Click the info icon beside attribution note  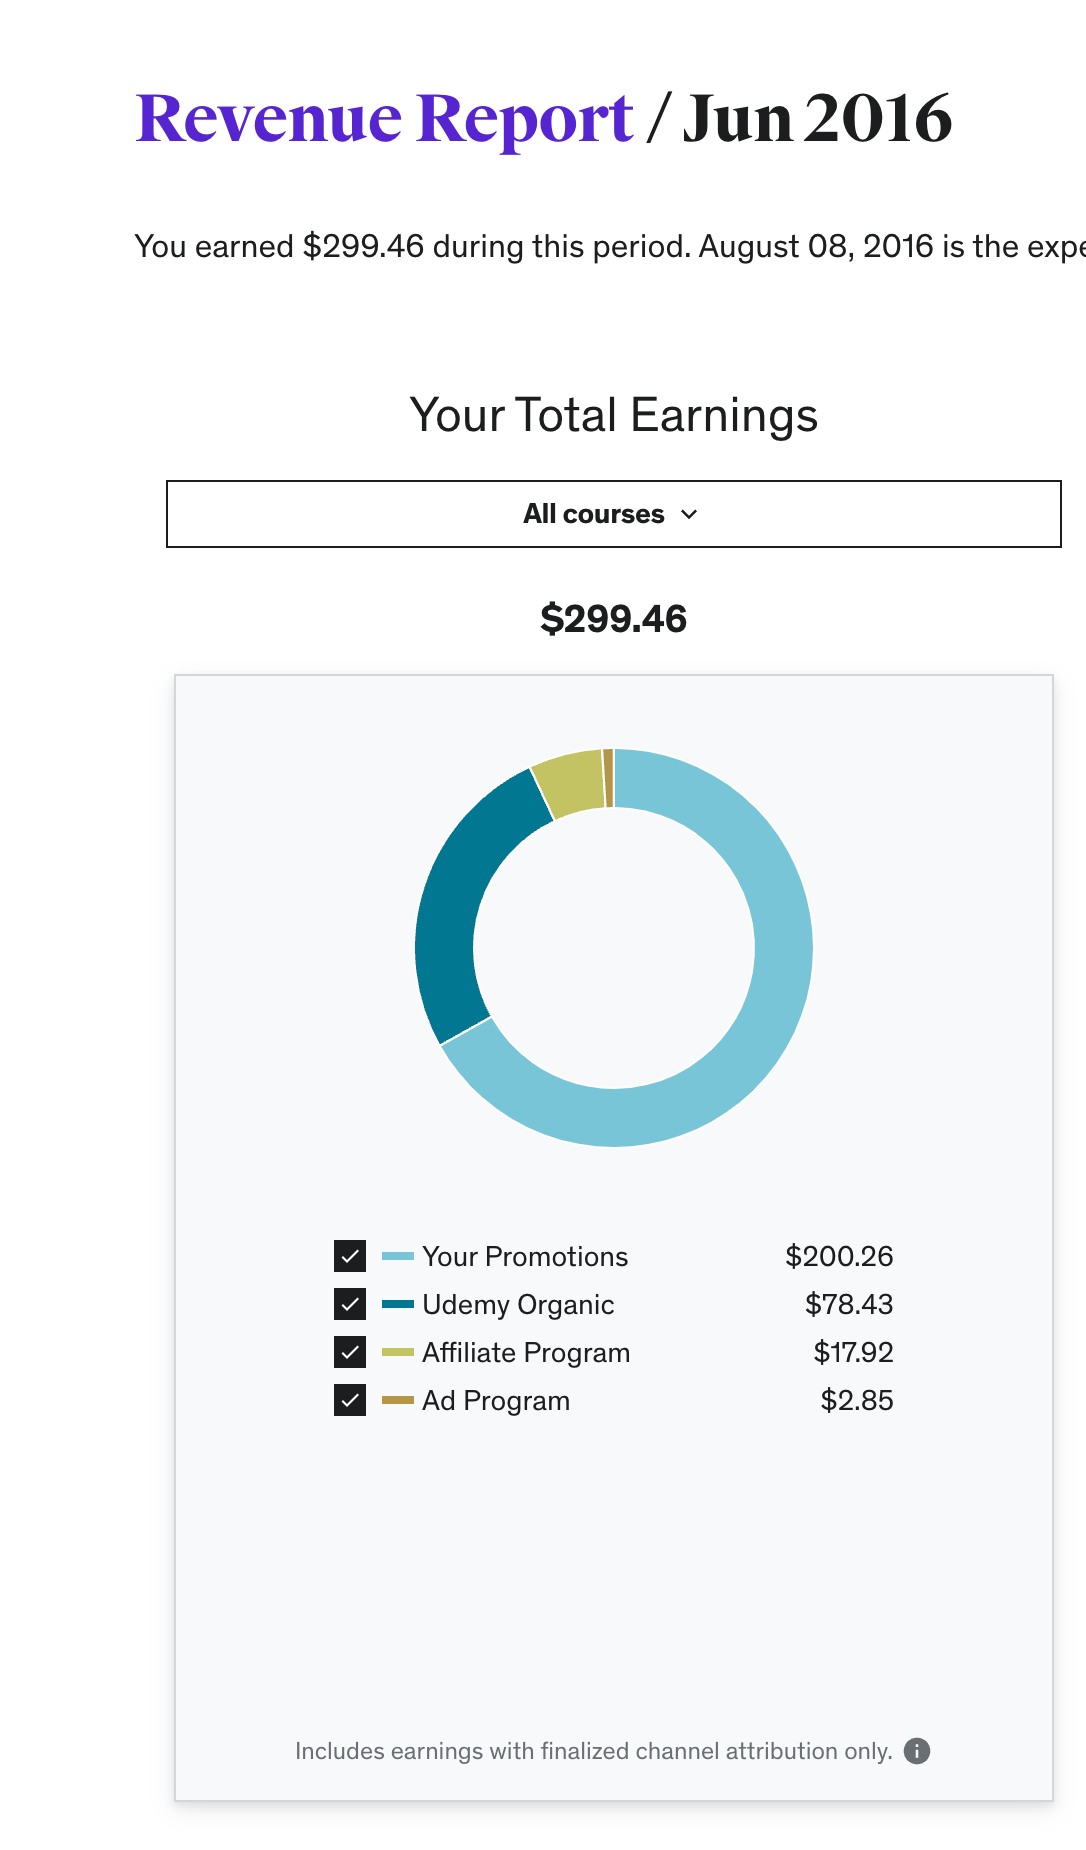coord(916,1751)
